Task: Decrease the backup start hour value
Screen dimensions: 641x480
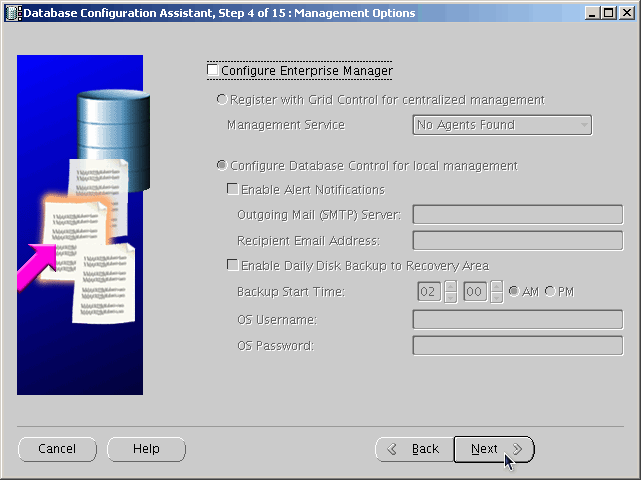Action: pos(450,297)
